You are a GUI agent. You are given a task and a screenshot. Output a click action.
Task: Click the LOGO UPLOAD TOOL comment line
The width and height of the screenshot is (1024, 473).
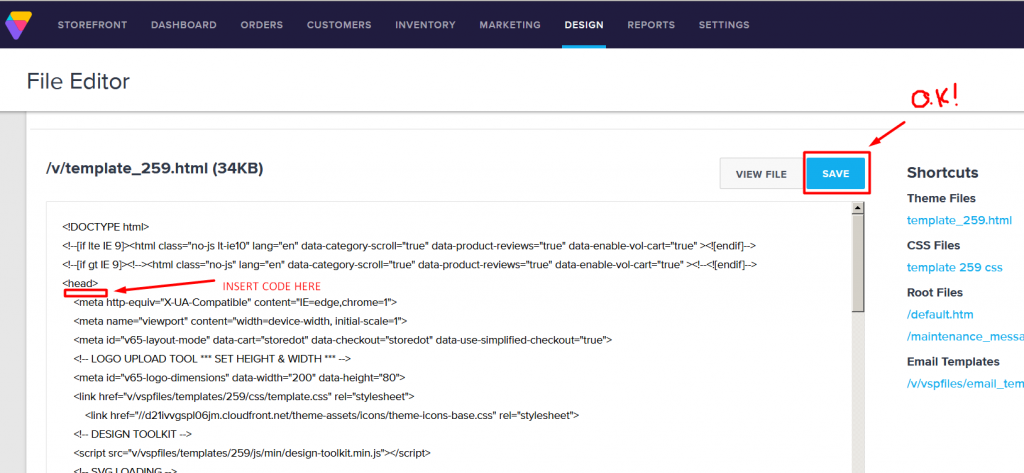point(212,359)
